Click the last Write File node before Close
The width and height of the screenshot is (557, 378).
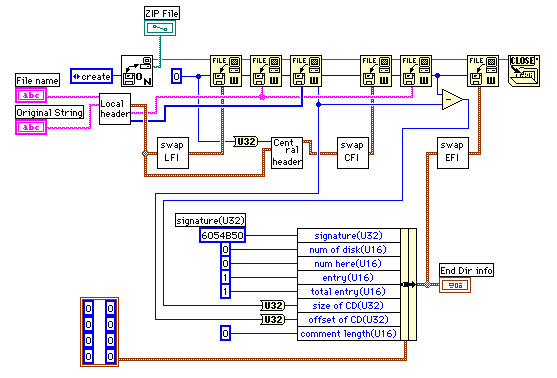pyautogui.click(x=483, y=71)
